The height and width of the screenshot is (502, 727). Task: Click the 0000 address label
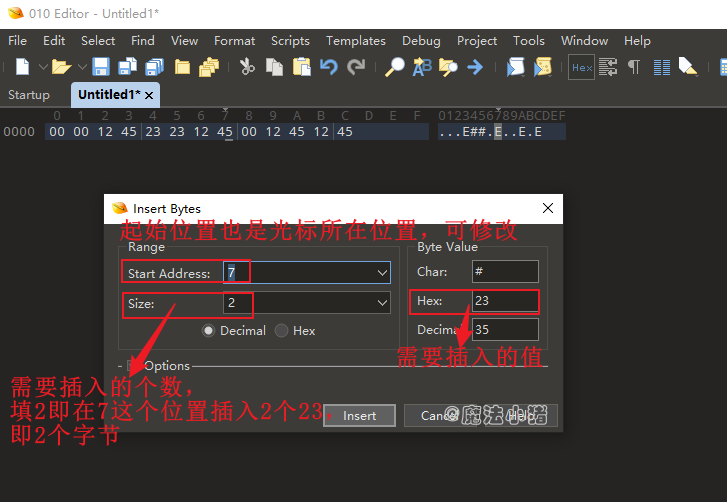19,132
